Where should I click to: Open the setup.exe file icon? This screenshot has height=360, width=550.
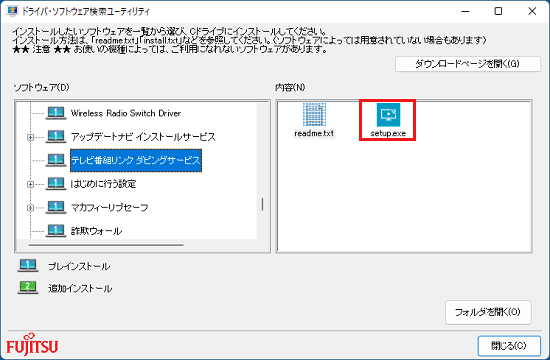pos(388,115)
